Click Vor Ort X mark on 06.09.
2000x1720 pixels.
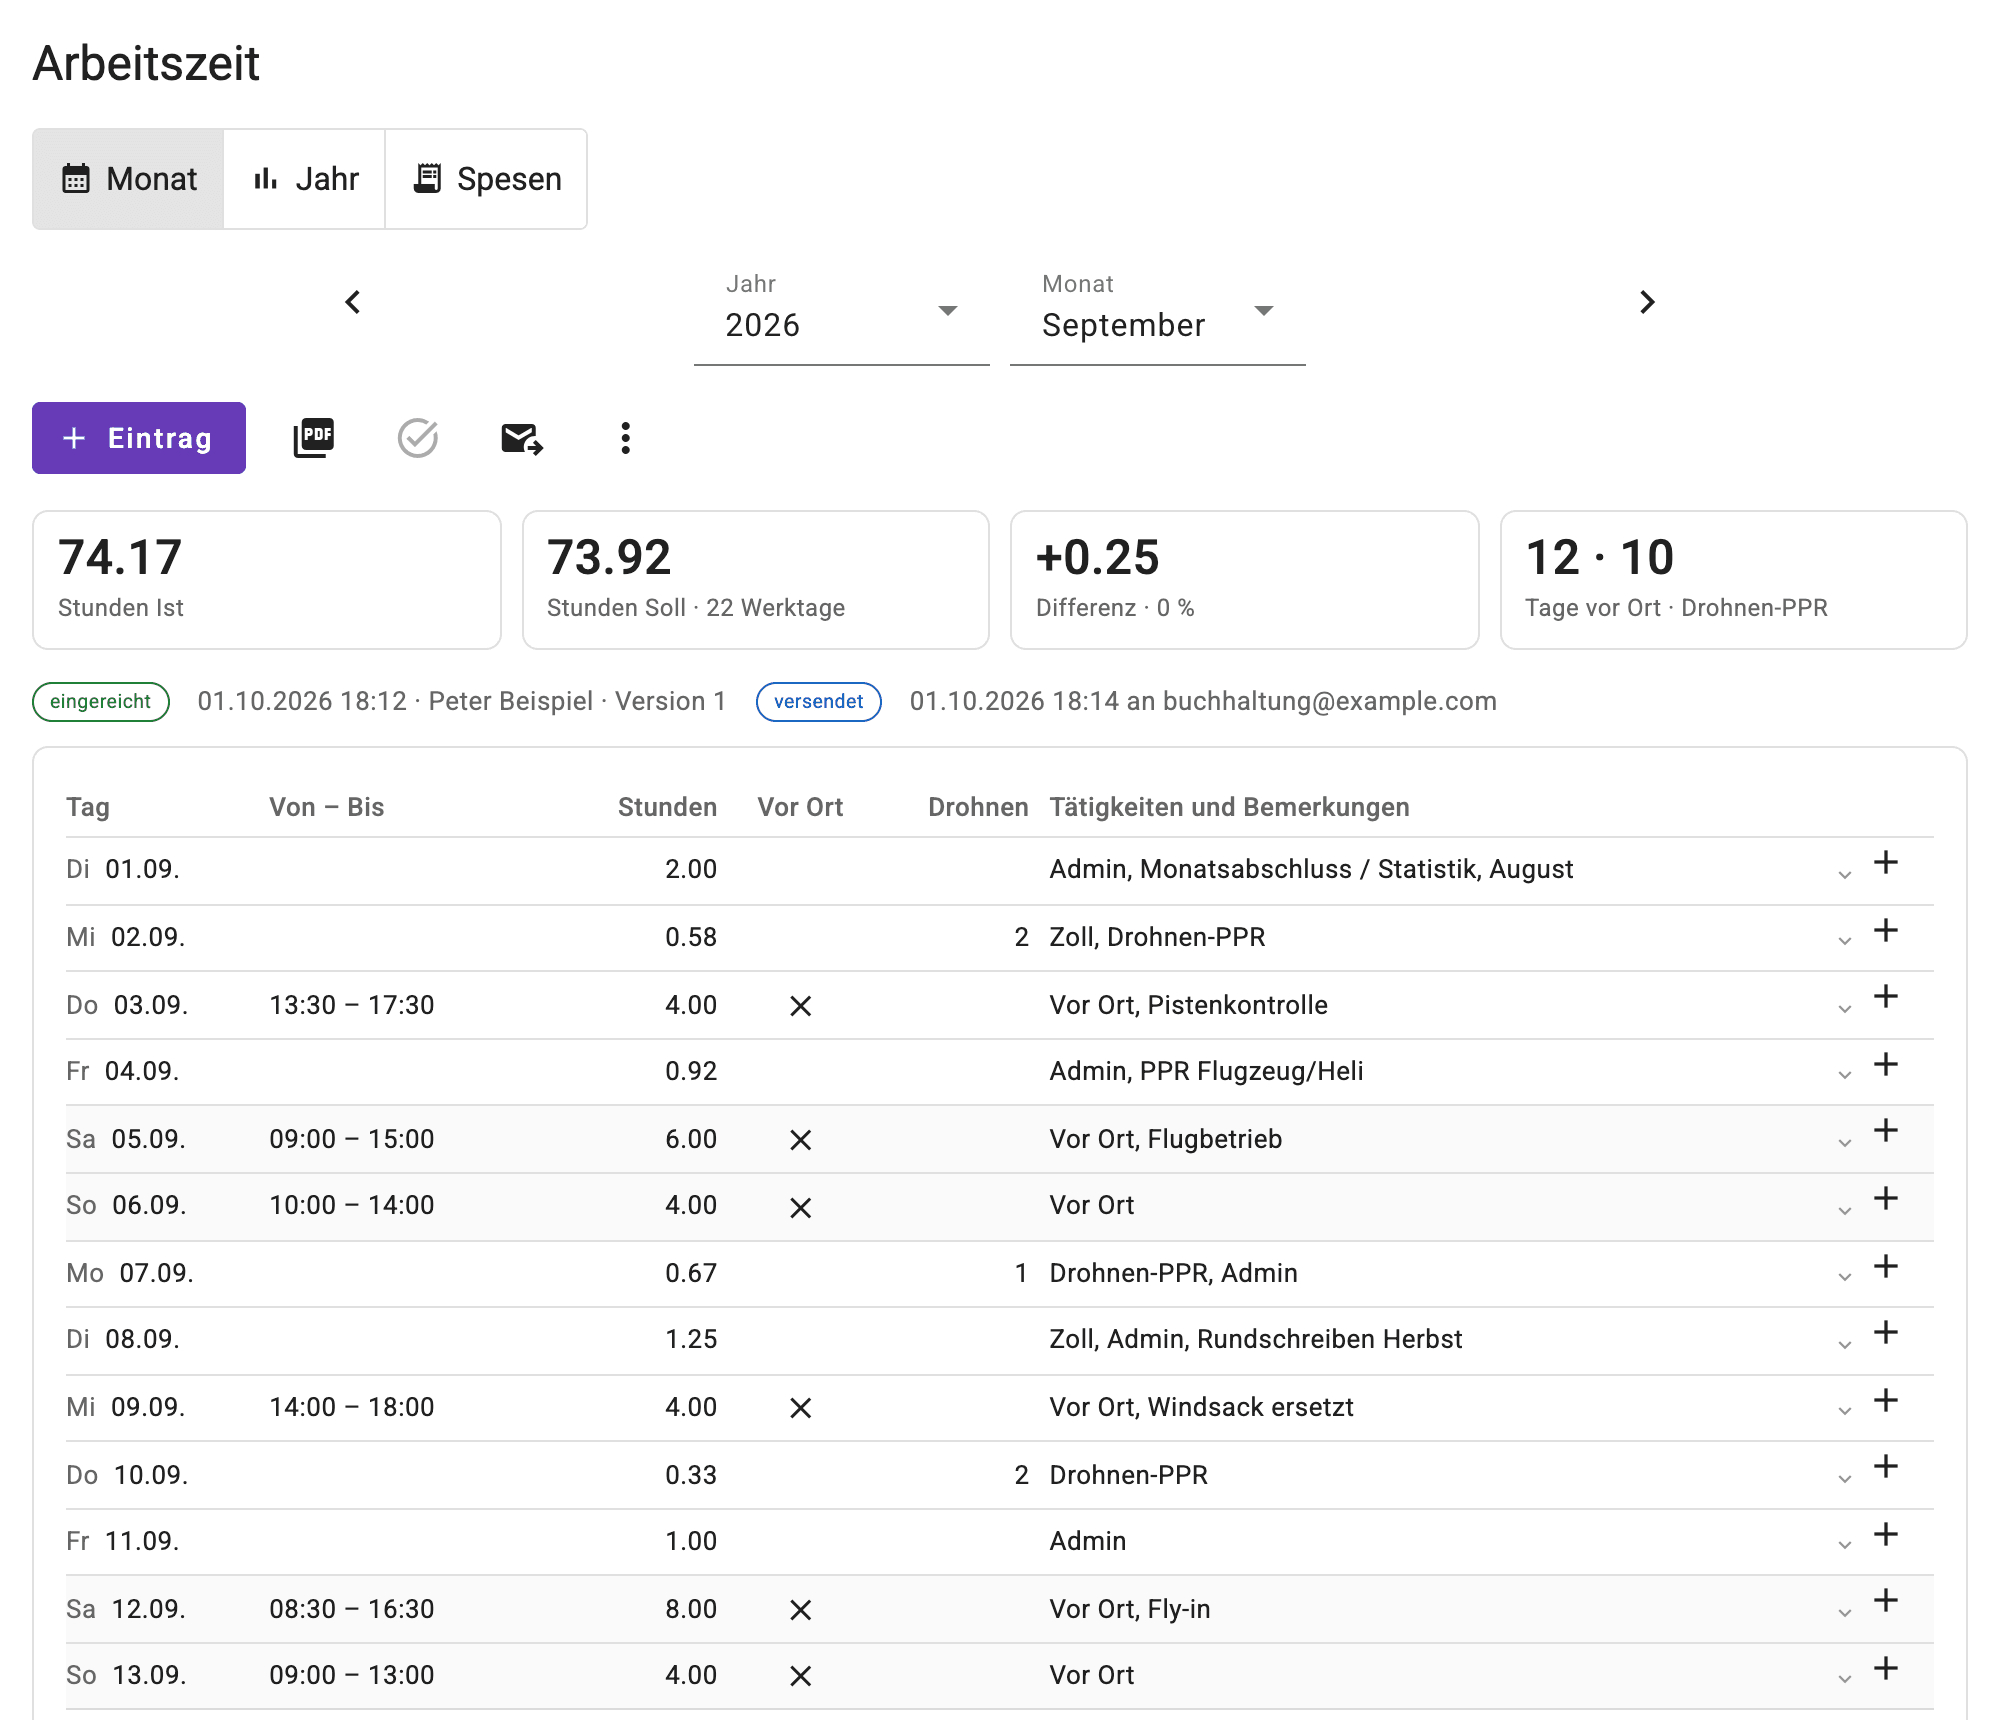[x=800, y=1208]
